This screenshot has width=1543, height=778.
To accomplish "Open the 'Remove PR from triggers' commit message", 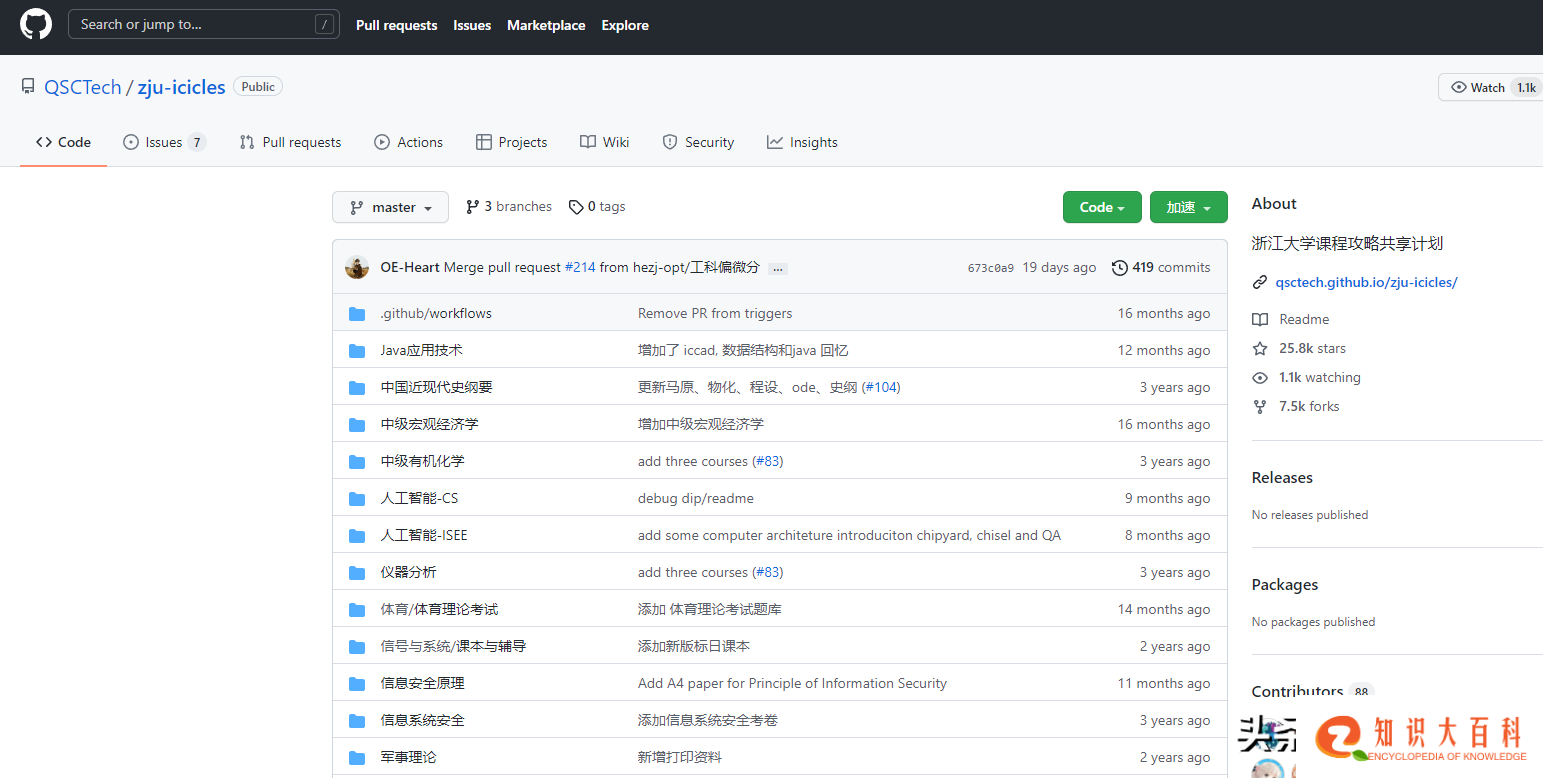I will 715,313.
